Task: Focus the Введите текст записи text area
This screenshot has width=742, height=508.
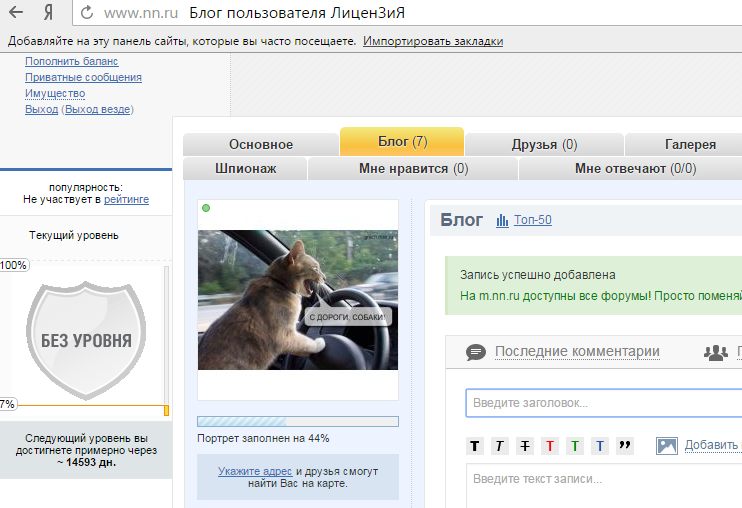Action: [604, 486]
